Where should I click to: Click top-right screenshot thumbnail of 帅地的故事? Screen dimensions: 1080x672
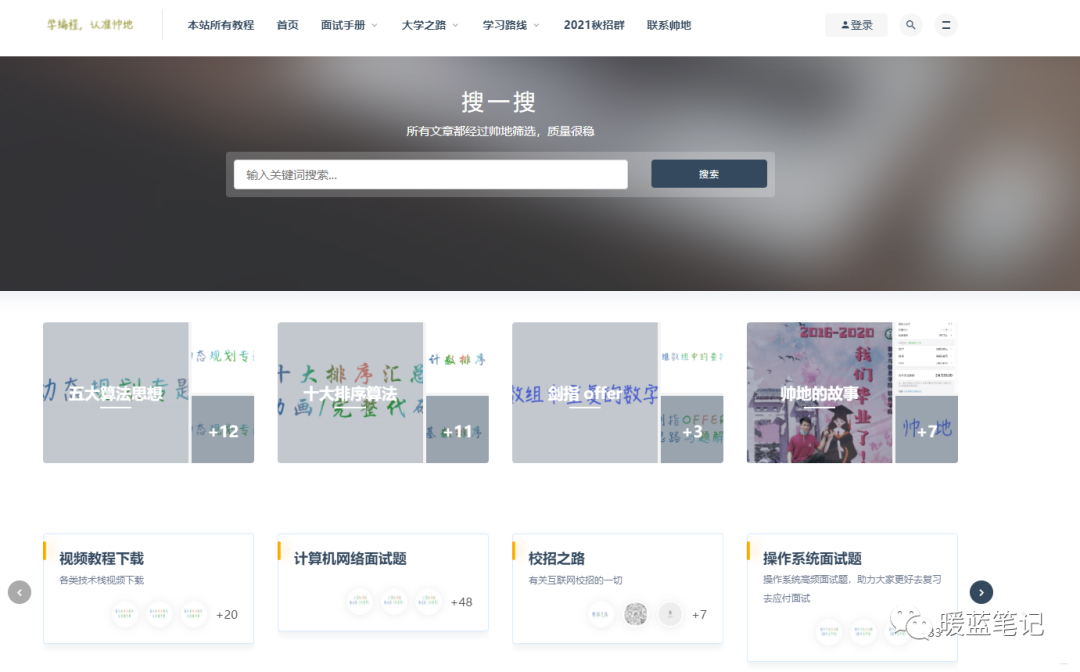926,357
